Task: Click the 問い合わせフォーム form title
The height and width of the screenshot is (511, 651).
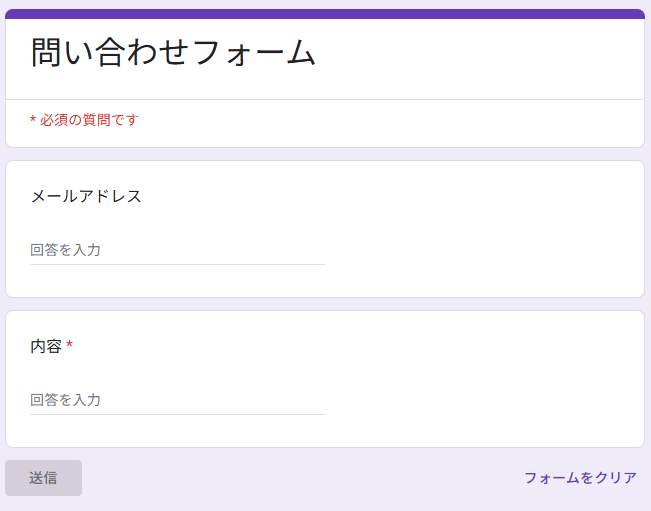Action: click(173, 52)
